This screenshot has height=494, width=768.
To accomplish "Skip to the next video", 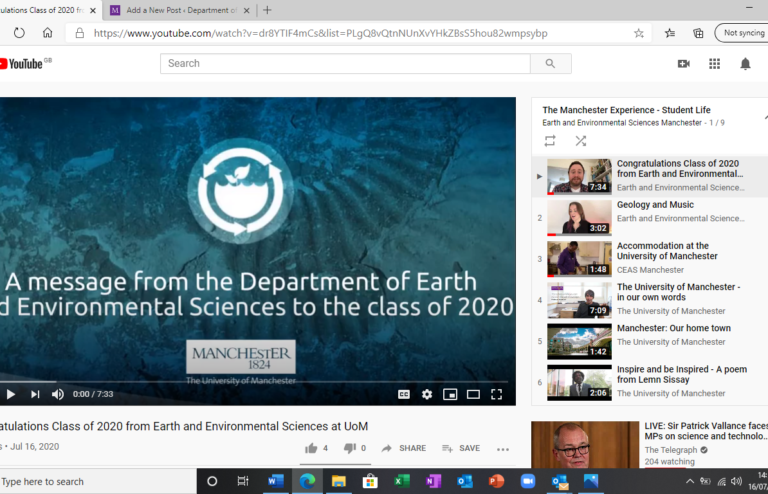I will pos(35,394).
